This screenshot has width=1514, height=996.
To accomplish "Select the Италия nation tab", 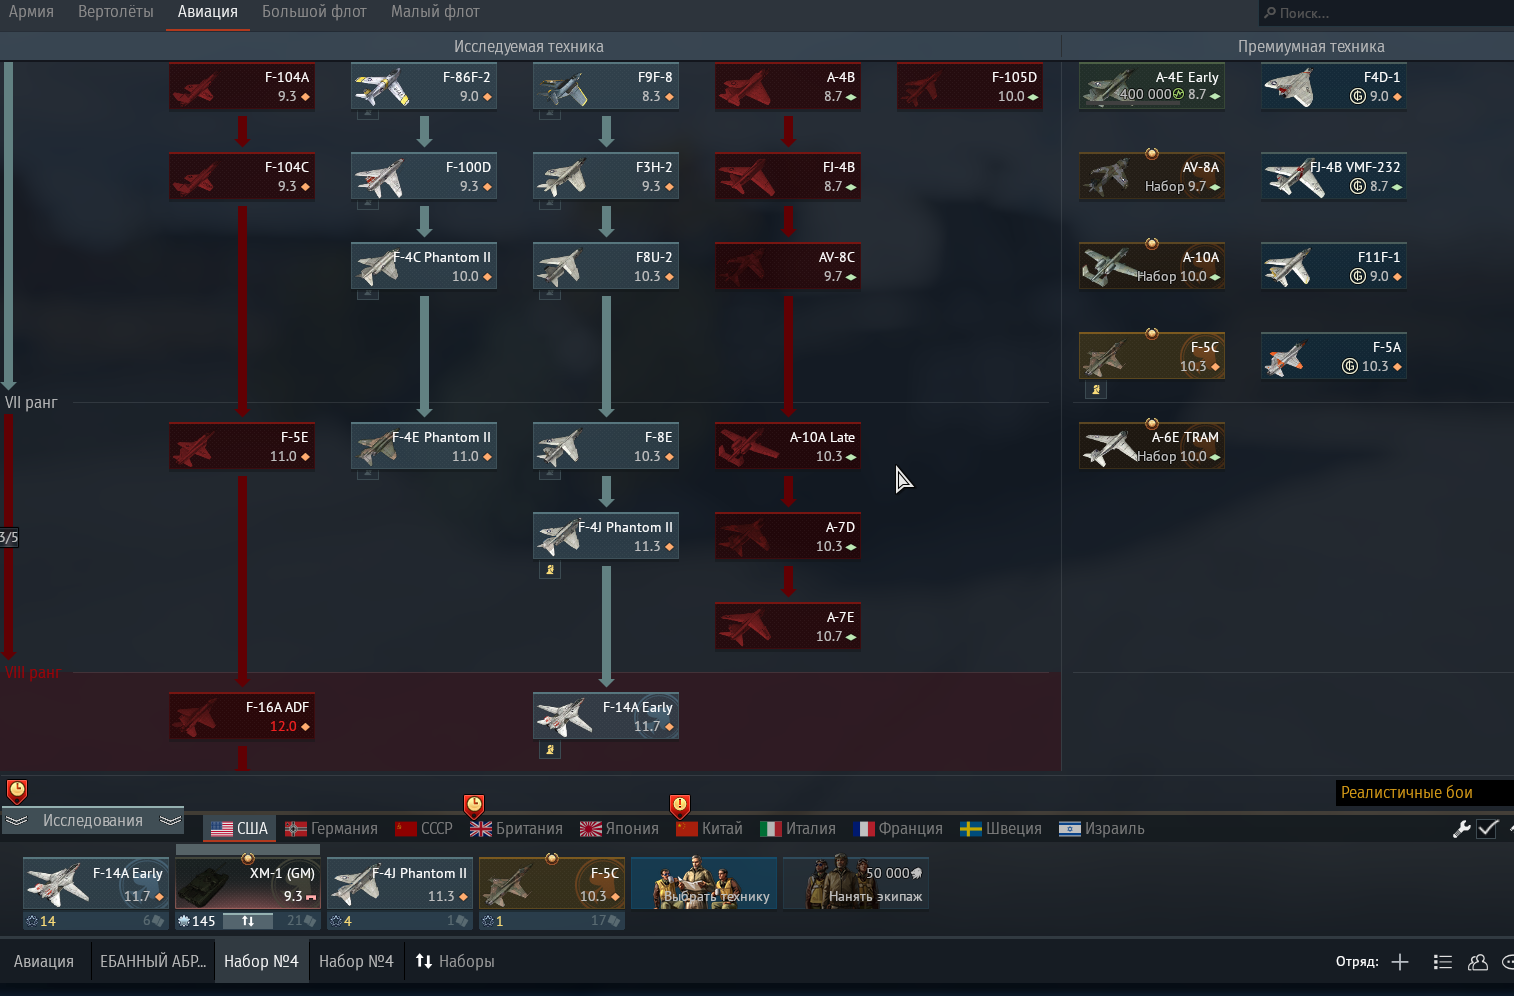I will click(x=798, y=829).
